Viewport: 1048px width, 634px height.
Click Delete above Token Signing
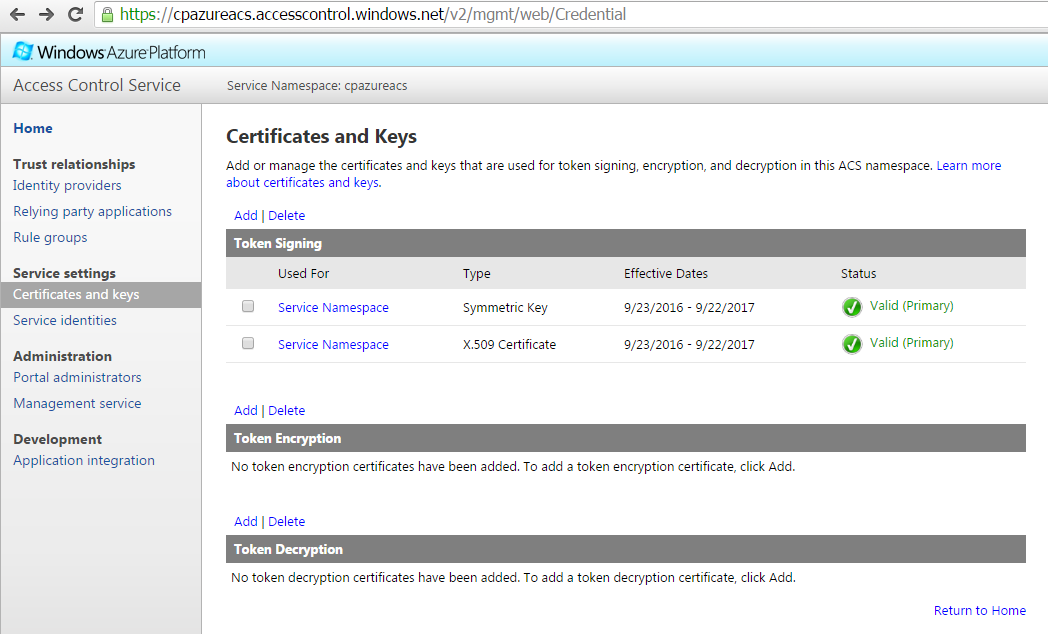[x=286, y=215]
